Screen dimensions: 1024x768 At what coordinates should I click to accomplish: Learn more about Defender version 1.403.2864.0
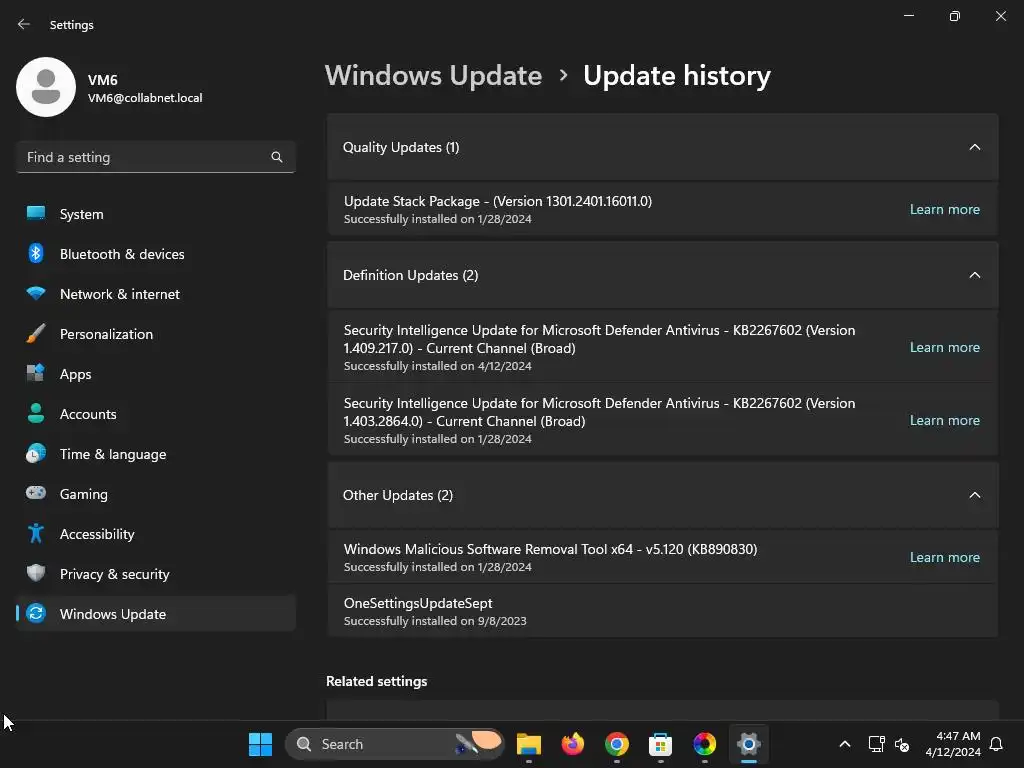tap(944, 421)
